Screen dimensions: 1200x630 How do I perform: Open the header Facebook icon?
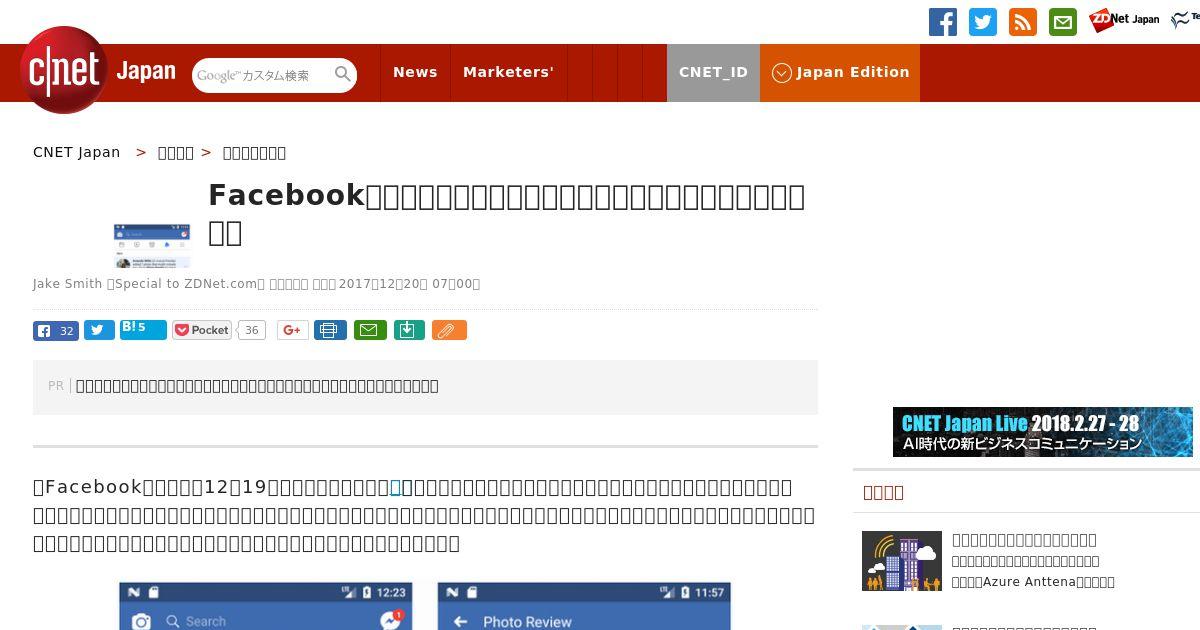[943, 22]
